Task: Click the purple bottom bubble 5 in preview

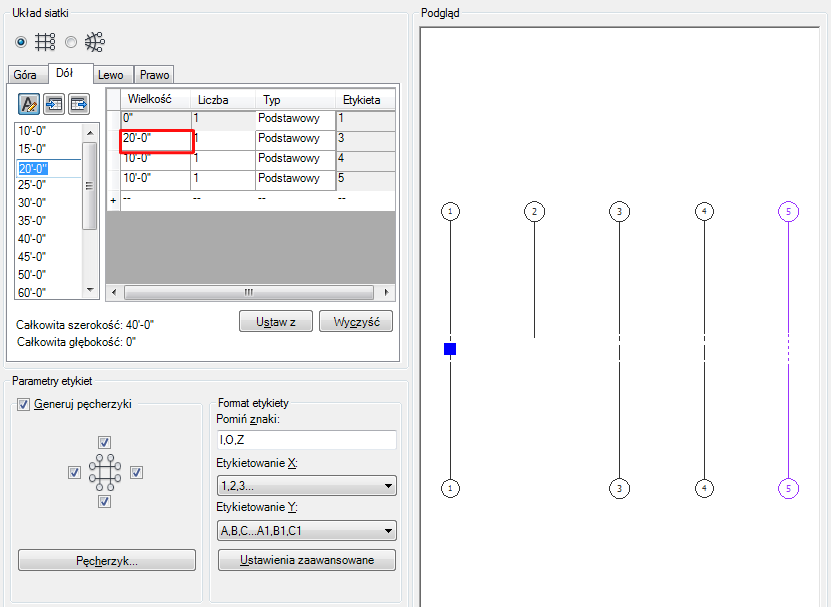Action: (x=788, y=488)
